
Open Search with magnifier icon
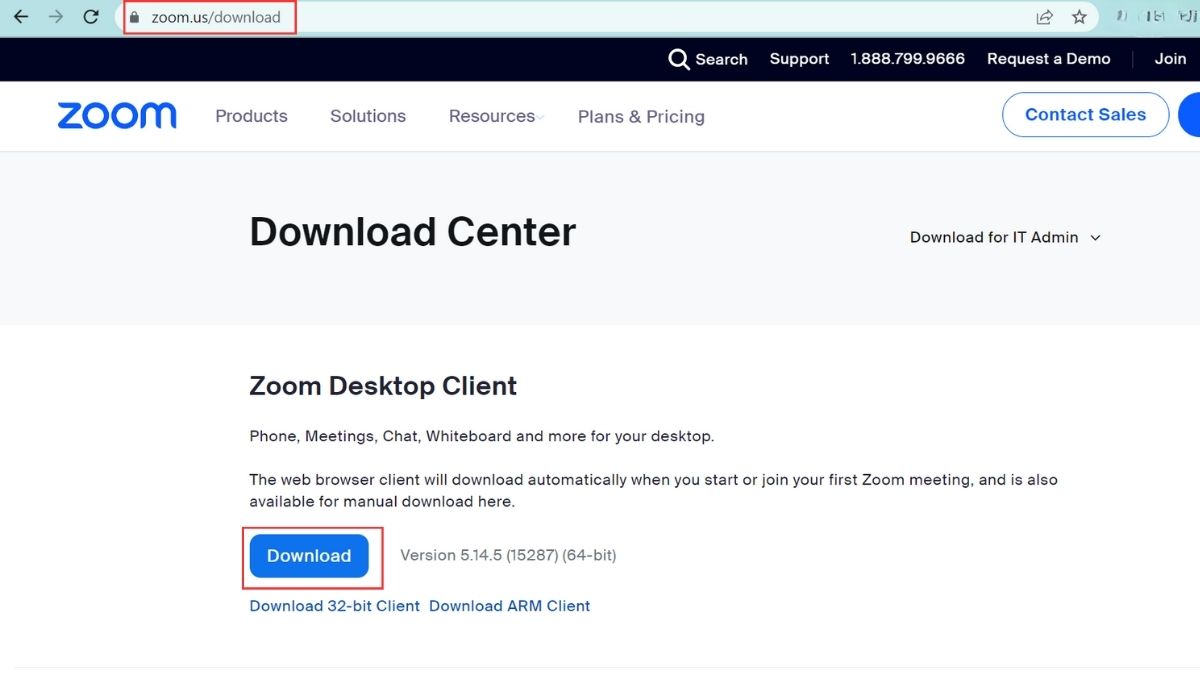pyautogui.click(x=679, y=59)
